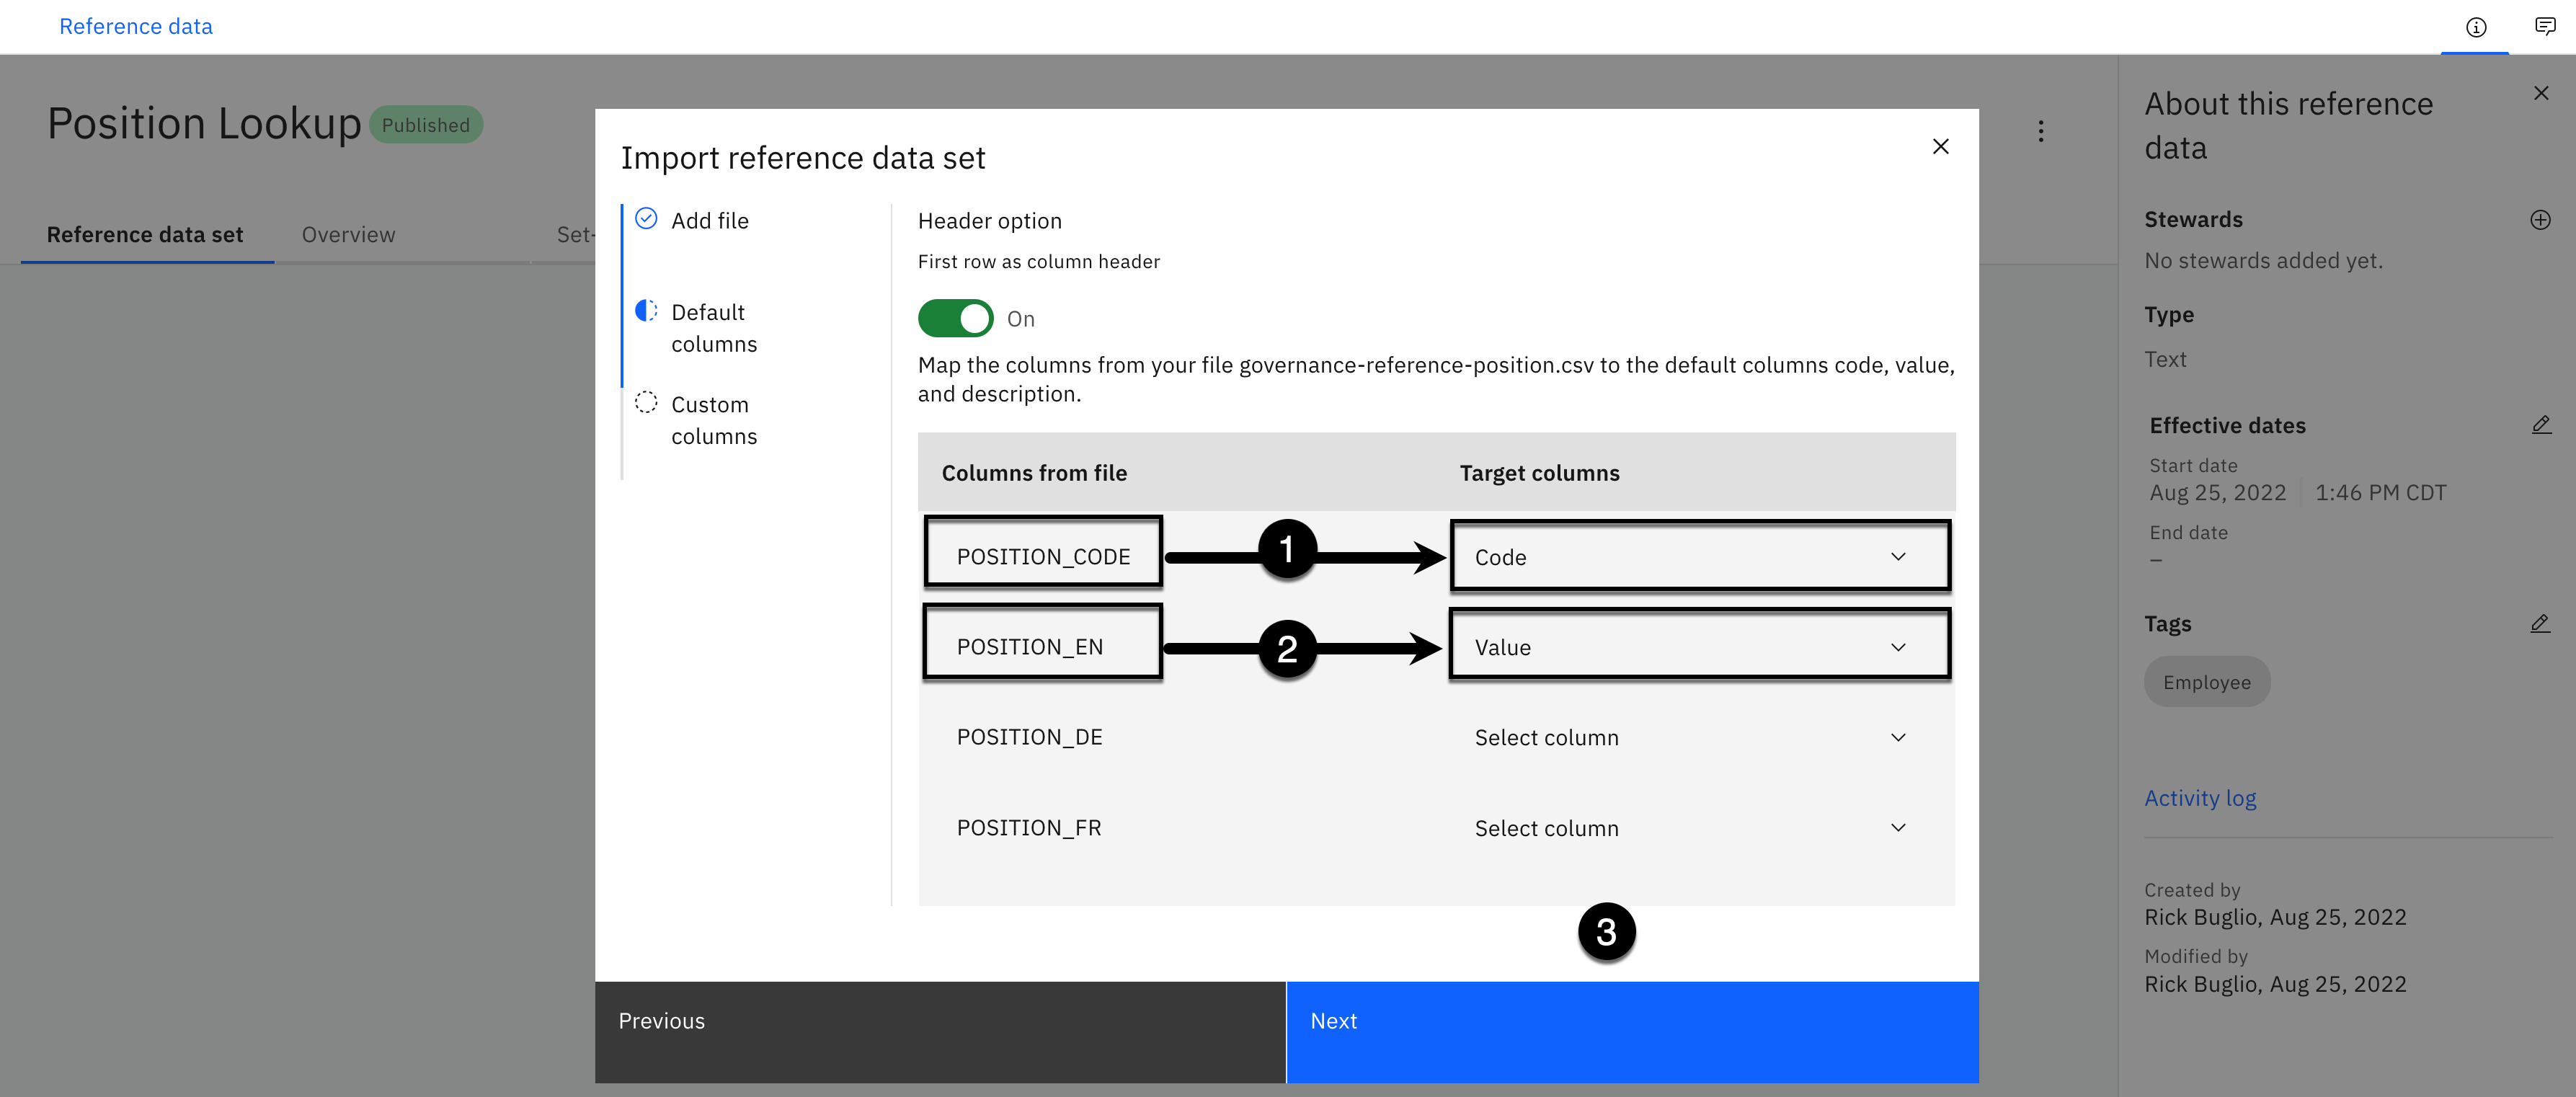The height and width of the screenshot is (1097, 2576).
Task: Close the Import reference data set dialog
Action: click(x=1940, y=147)
